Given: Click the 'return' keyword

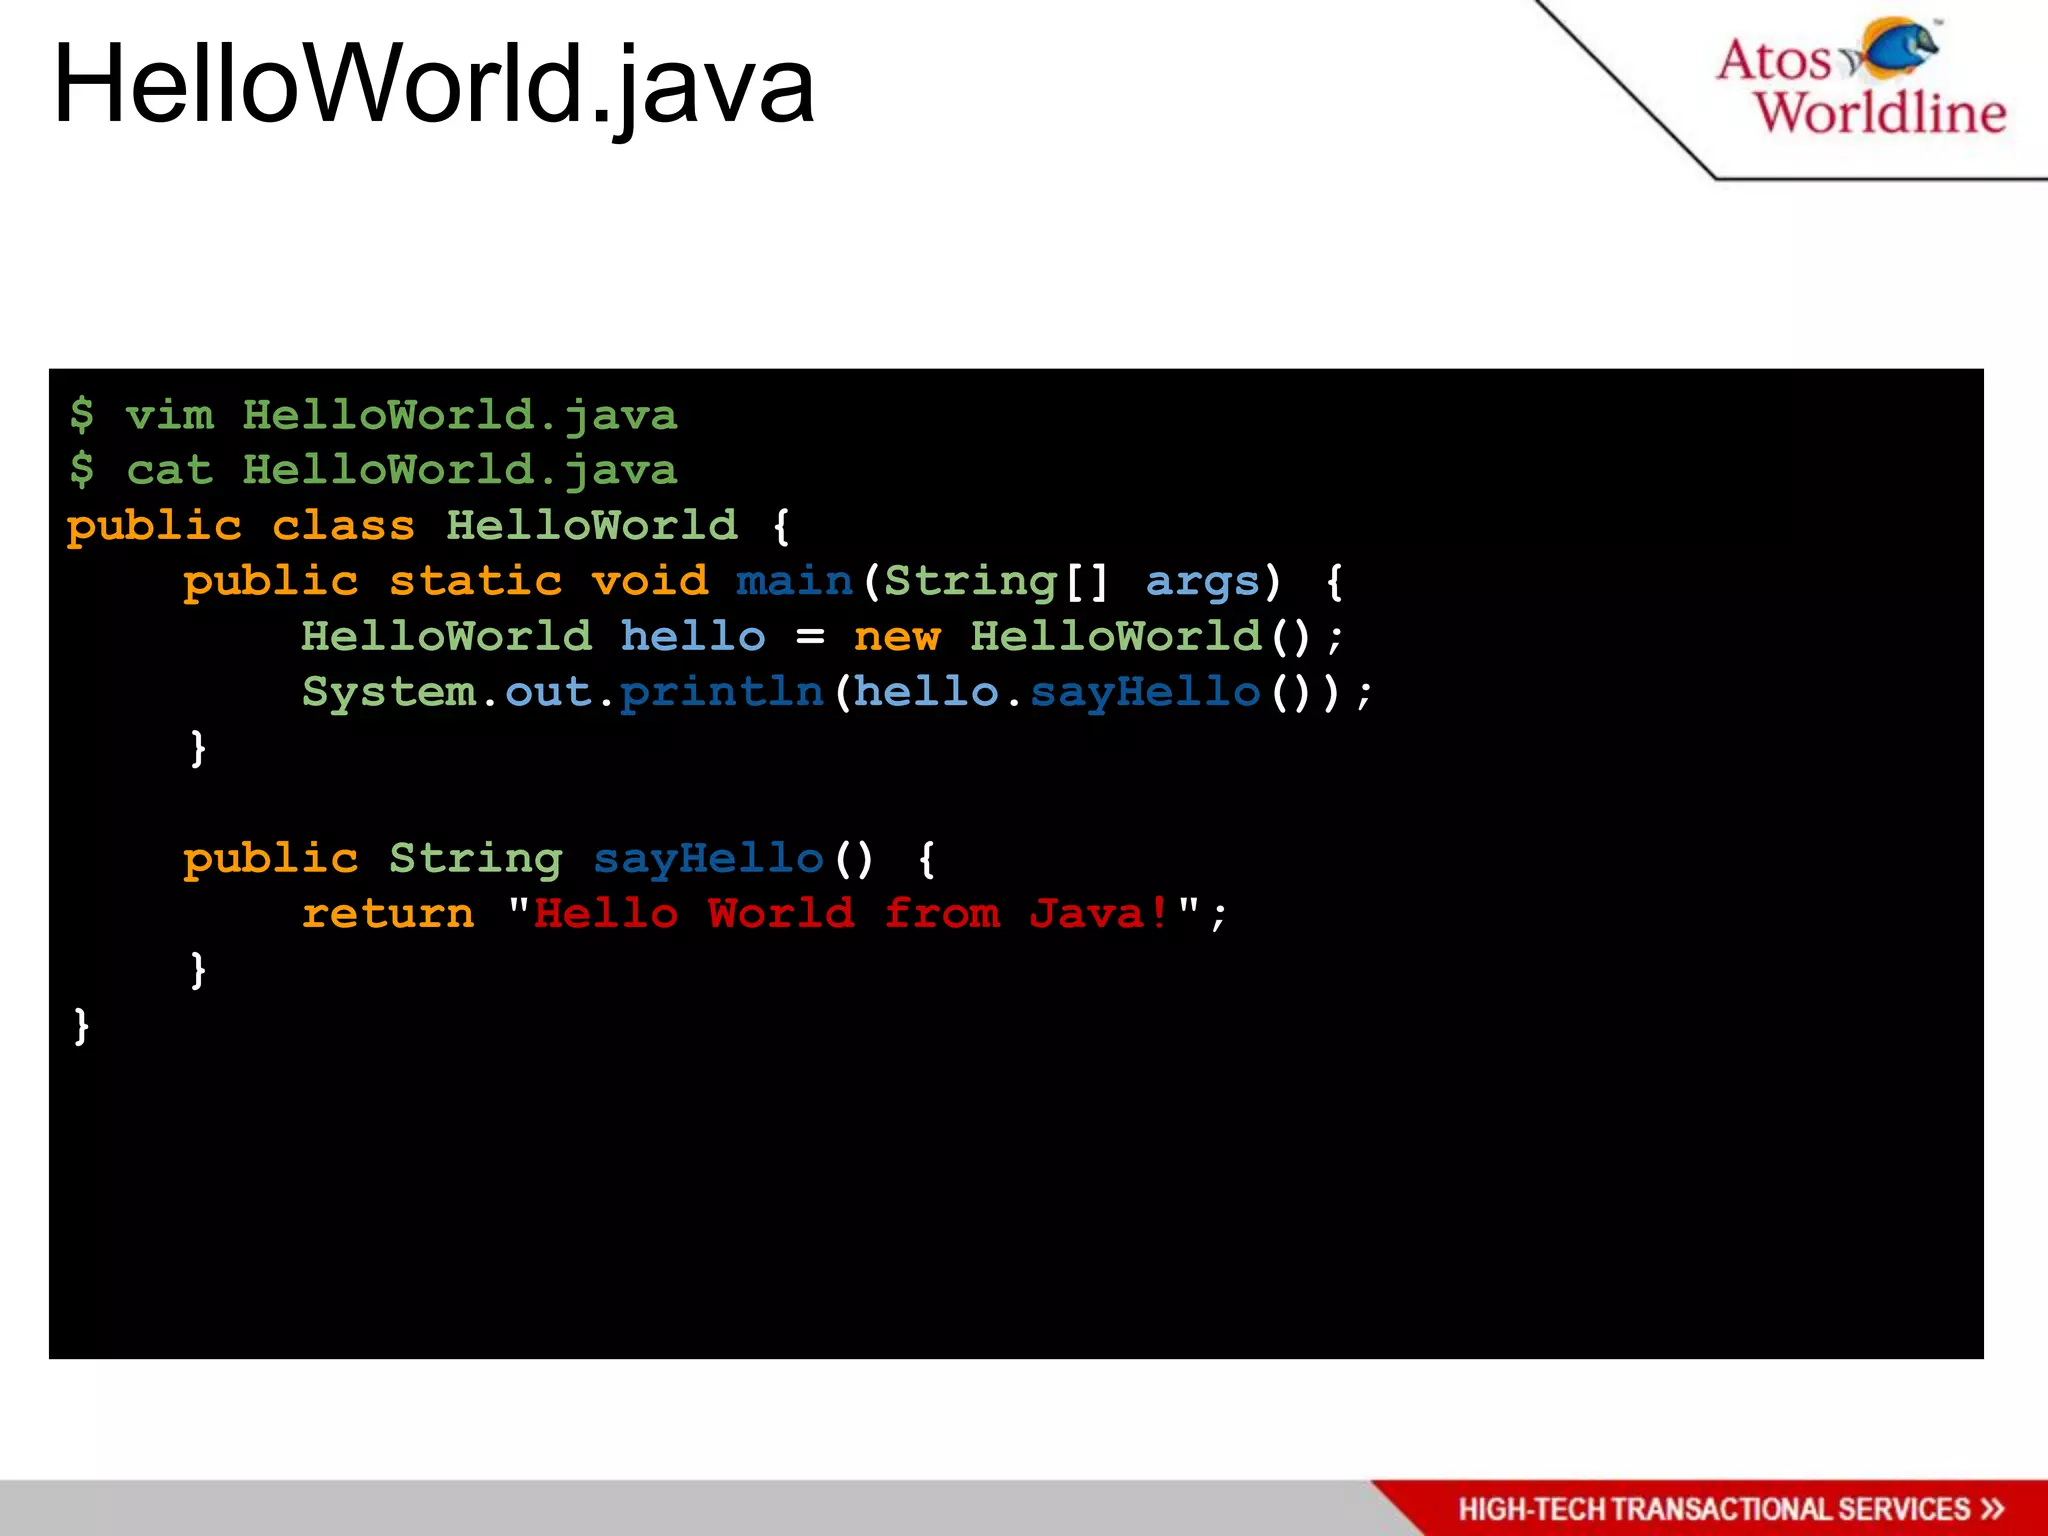Looking at the screenshot, I should [388, 913].
